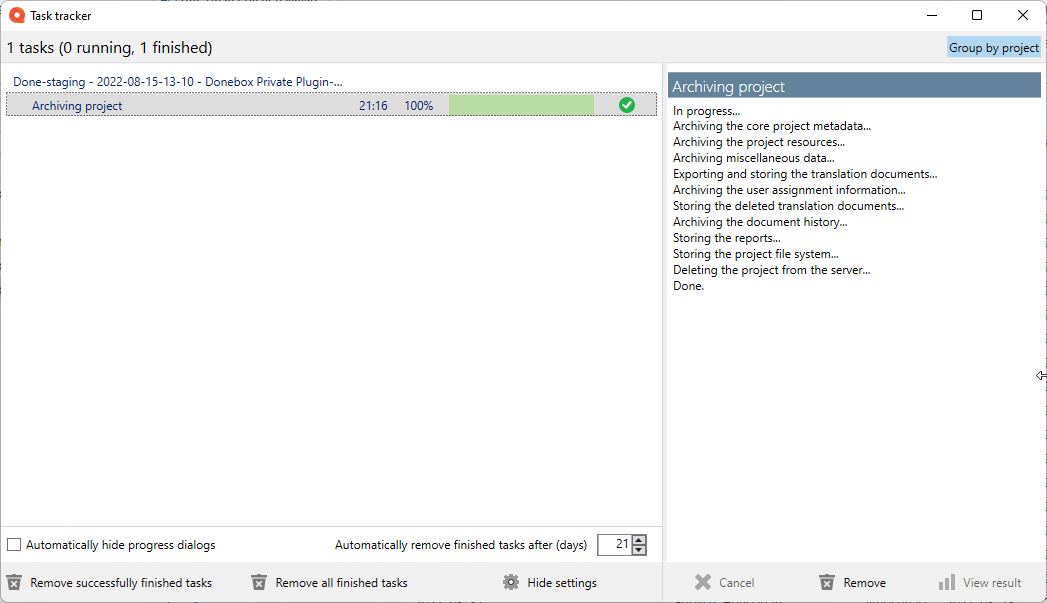
Task: Decrease days value with down arrow
Action: 640,550
